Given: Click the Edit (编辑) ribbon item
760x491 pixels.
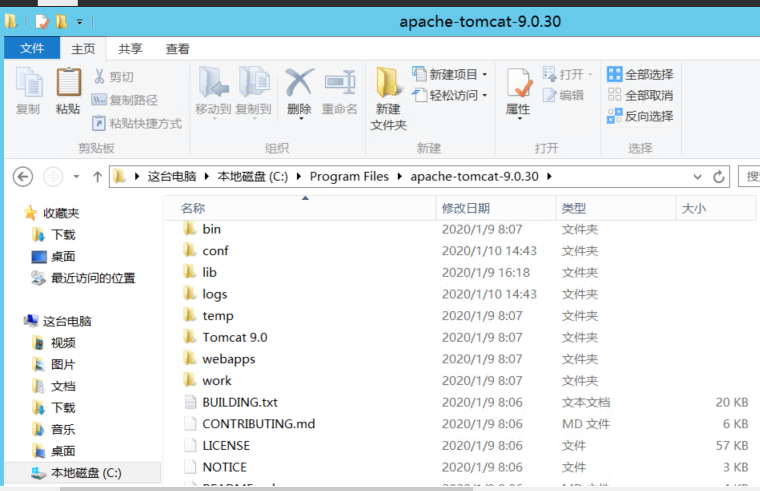Looking at the screenshot, I should (563, 95).
